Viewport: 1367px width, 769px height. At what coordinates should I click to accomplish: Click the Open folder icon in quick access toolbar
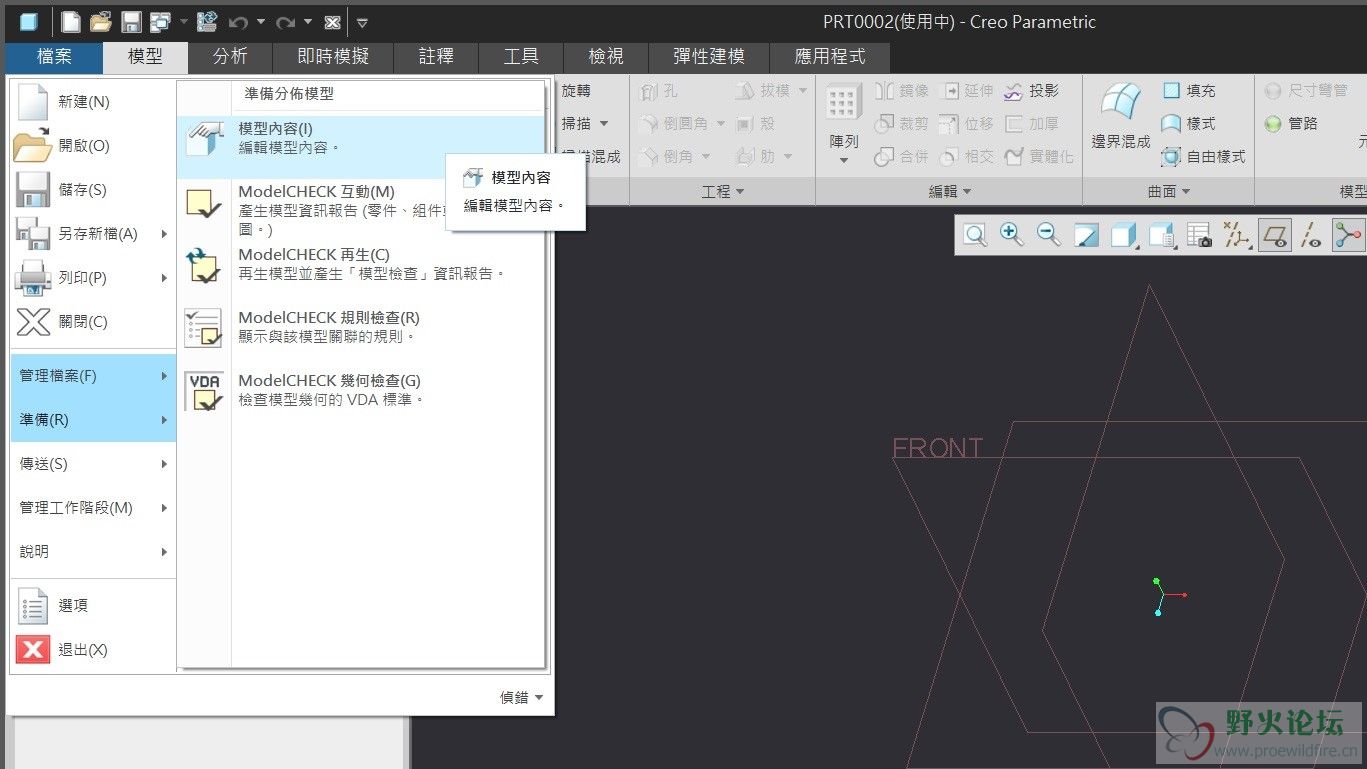click(x=100, y=21)
